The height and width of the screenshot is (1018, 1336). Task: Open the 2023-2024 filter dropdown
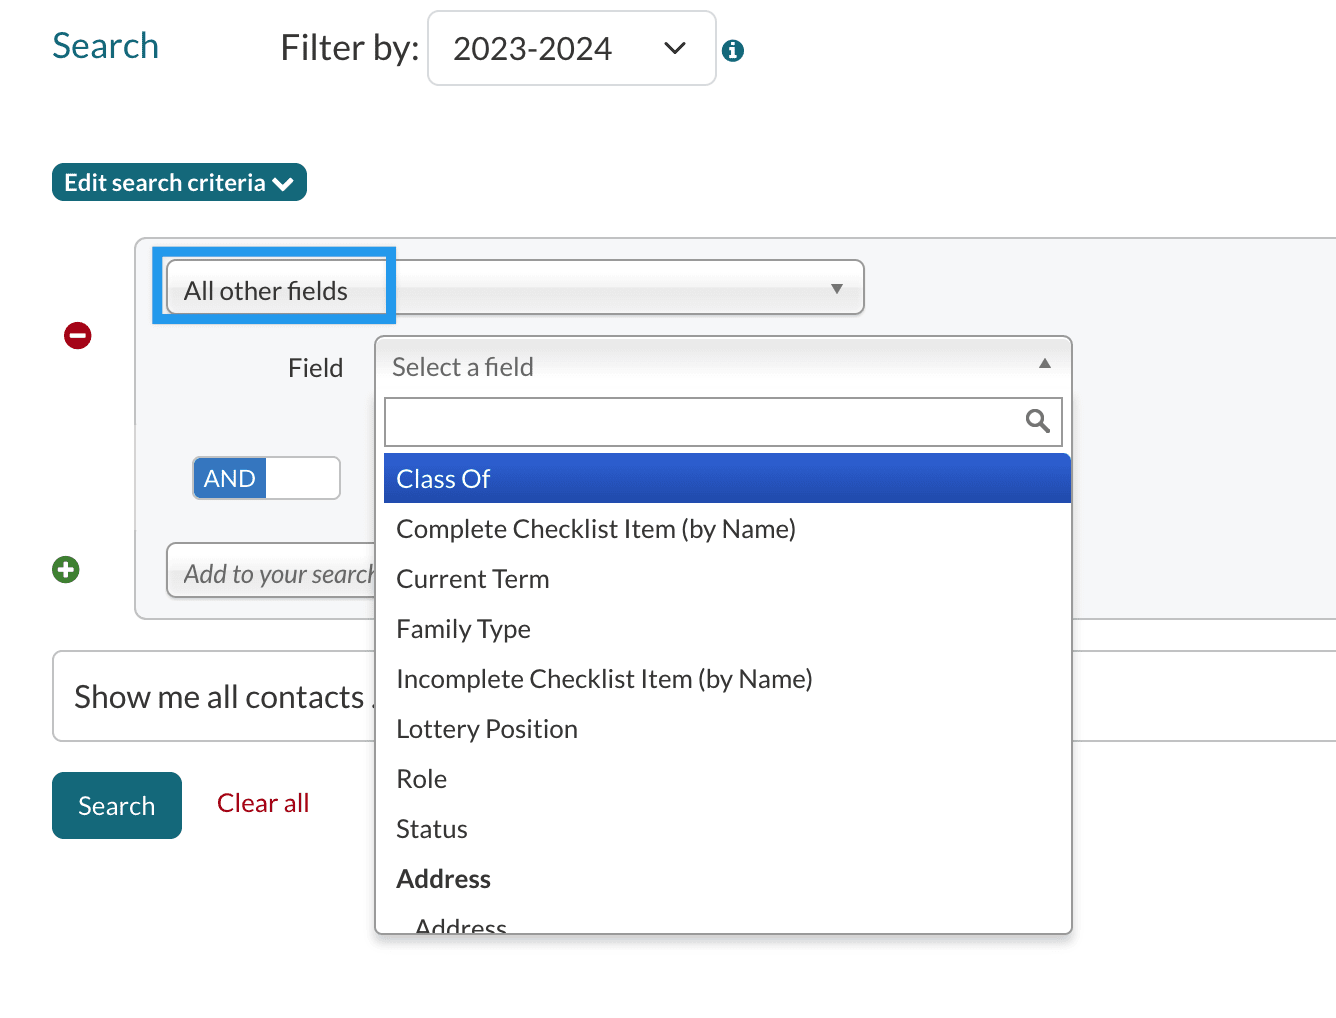[571, 48]
